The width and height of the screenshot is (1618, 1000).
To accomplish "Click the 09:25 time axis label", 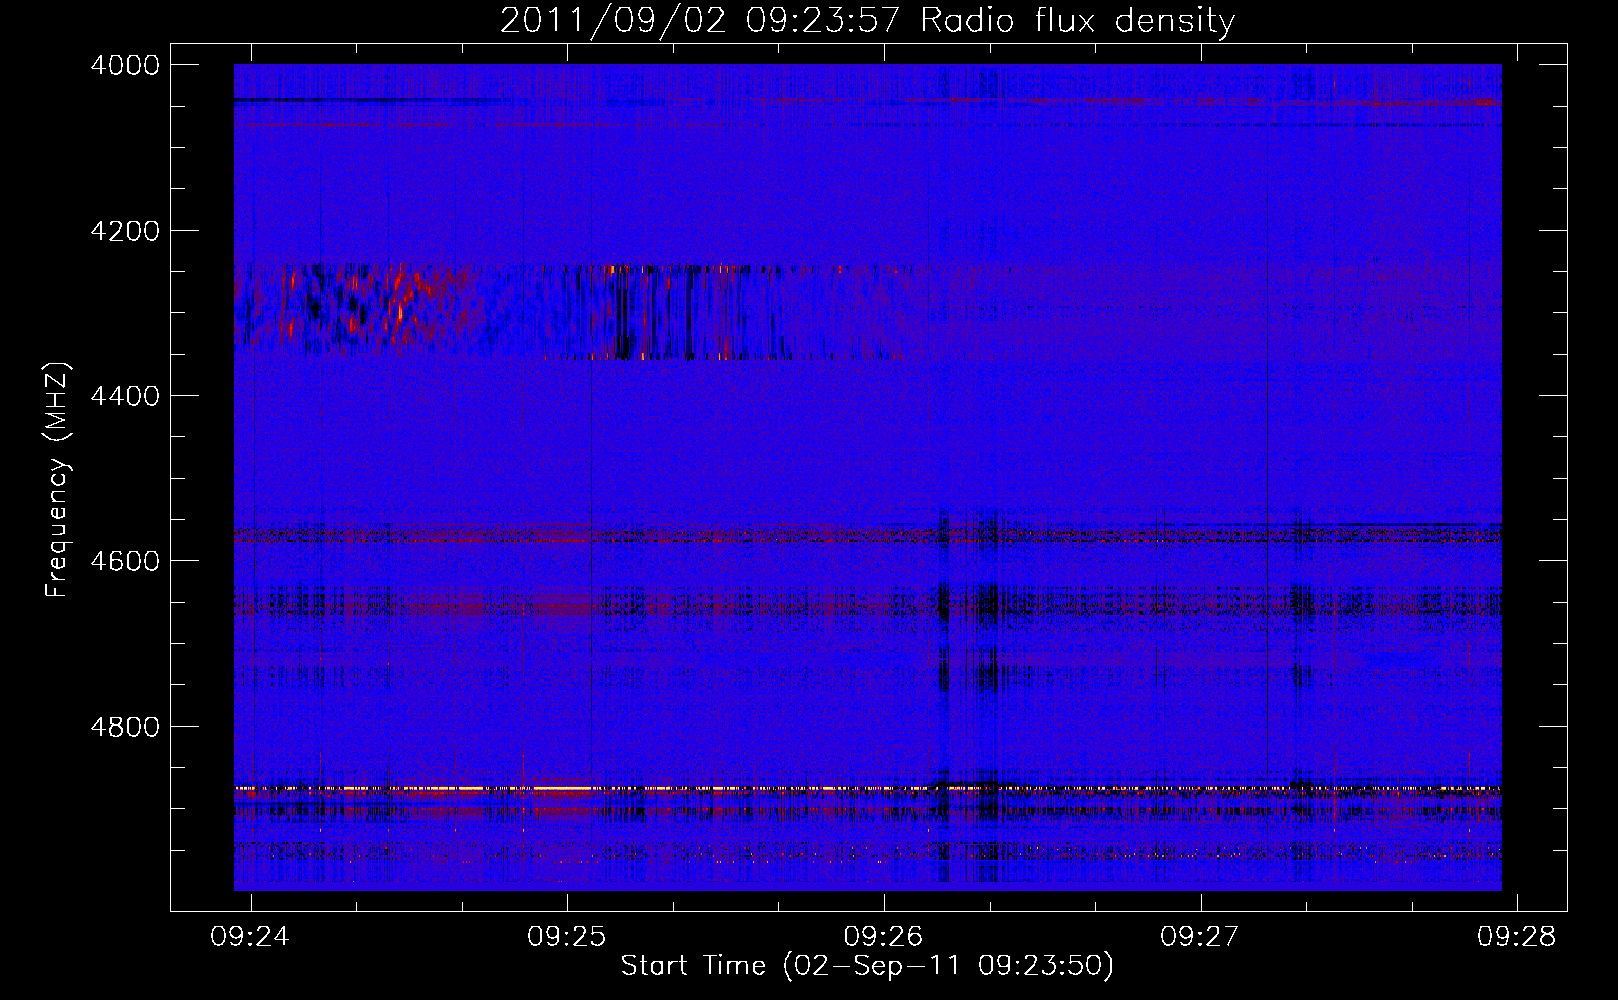I will pos(567,937).
